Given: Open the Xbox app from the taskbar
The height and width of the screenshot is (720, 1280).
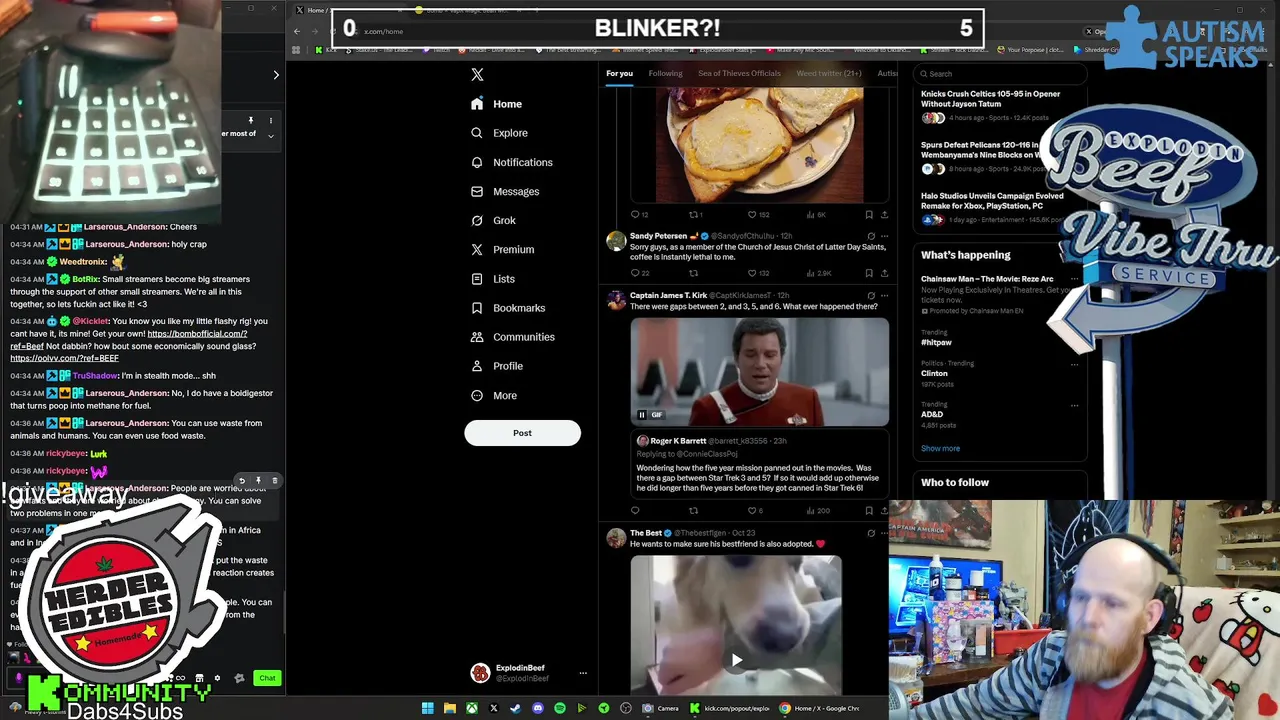Looking at the screenshot, I should (472, 708).
